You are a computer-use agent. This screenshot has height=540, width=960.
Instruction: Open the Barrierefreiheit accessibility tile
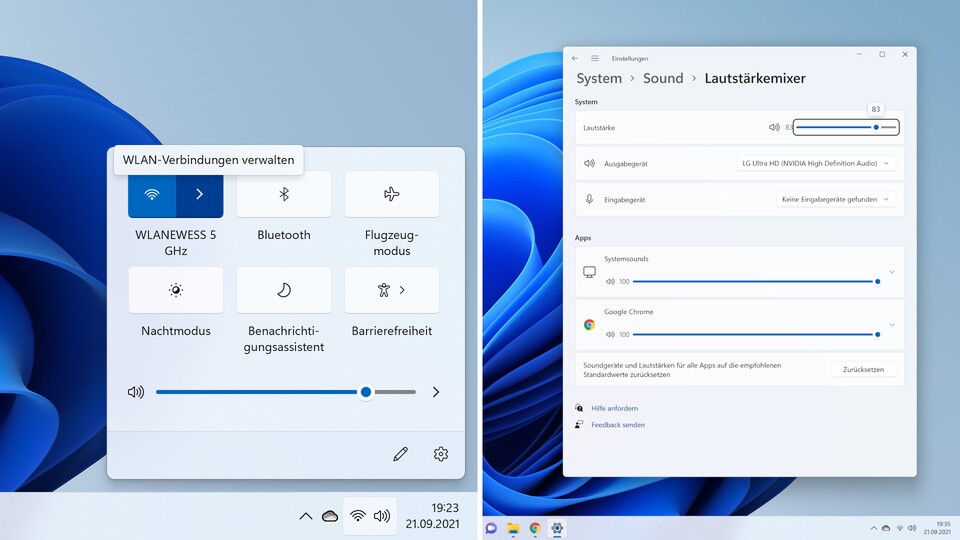point(392,290)
